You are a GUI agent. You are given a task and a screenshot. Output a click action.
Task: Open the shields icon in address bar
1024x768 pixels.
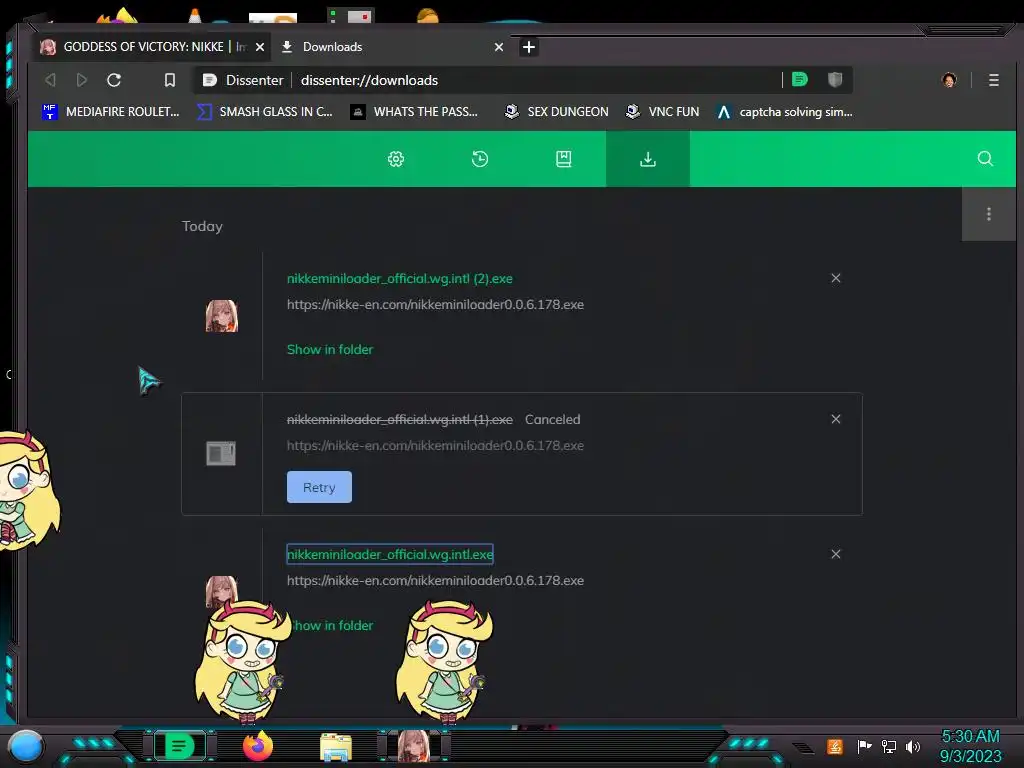point(835,80)
